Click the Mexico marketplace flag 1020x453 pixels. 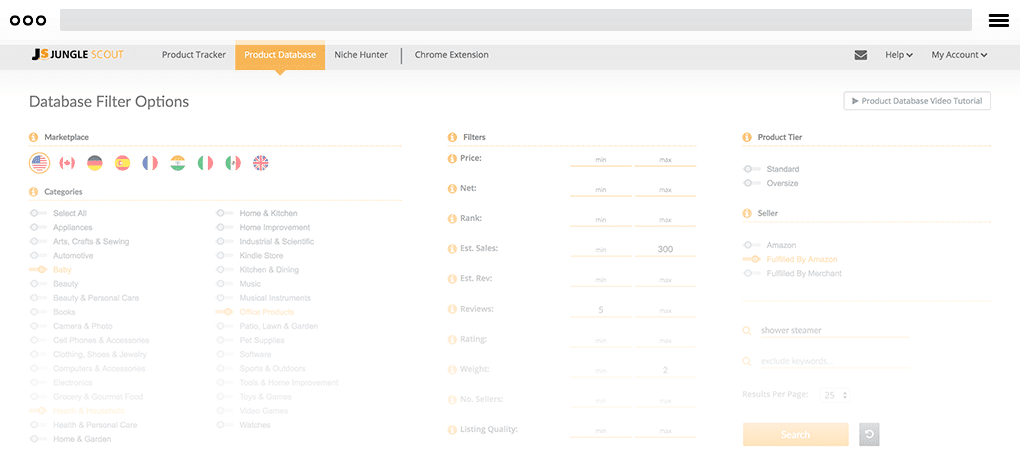tap(233, 163)
